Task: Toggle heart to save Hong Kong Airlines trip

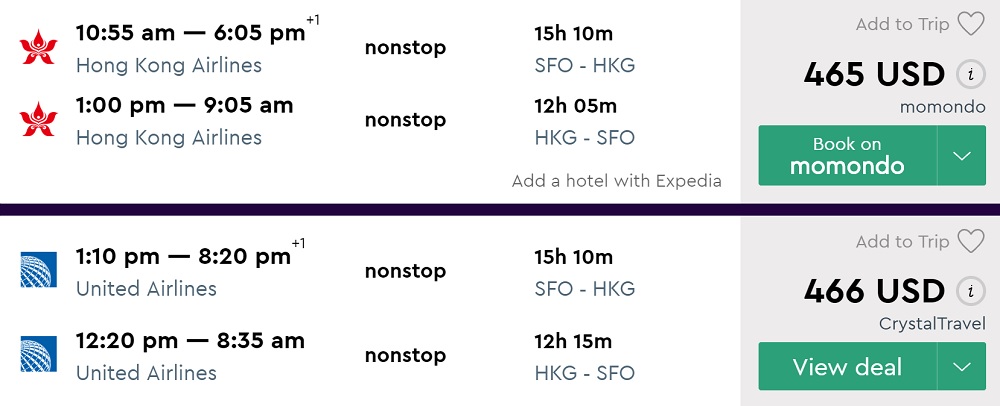Action: (971, 24)
